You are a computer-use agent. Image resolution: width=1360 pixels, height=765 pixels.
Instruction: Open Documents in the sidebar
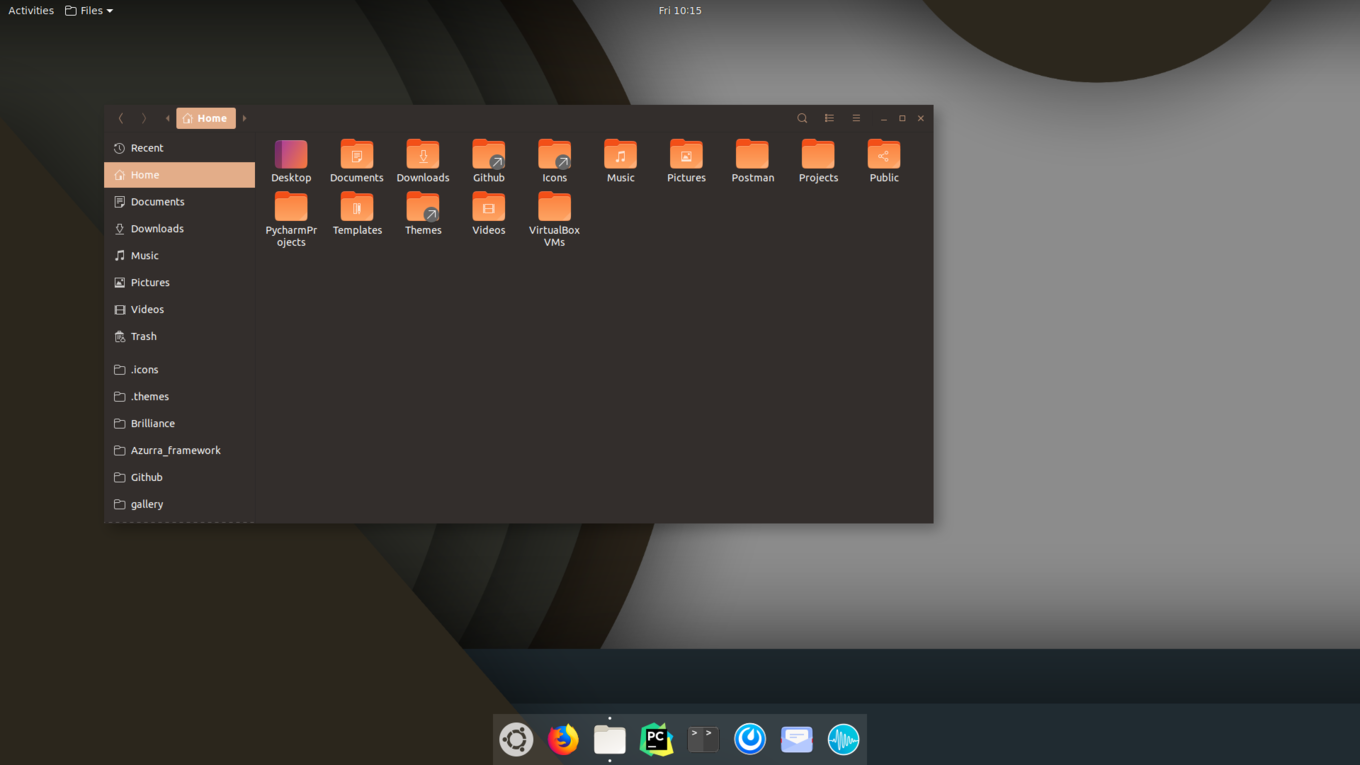coord(180,202)
